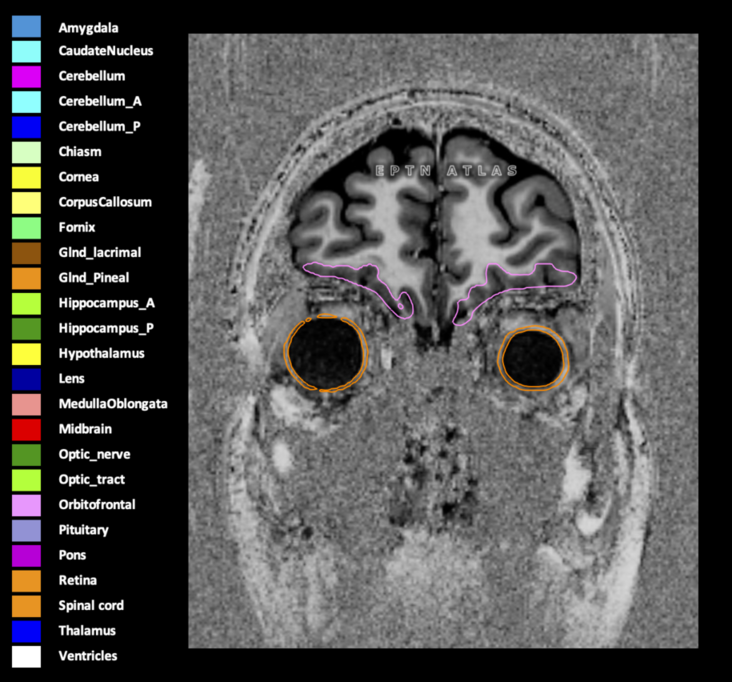This screenshot has height=682, width=732.
Task: Click the "CorpusCallosum" label
Action: (x=105, y=202)
